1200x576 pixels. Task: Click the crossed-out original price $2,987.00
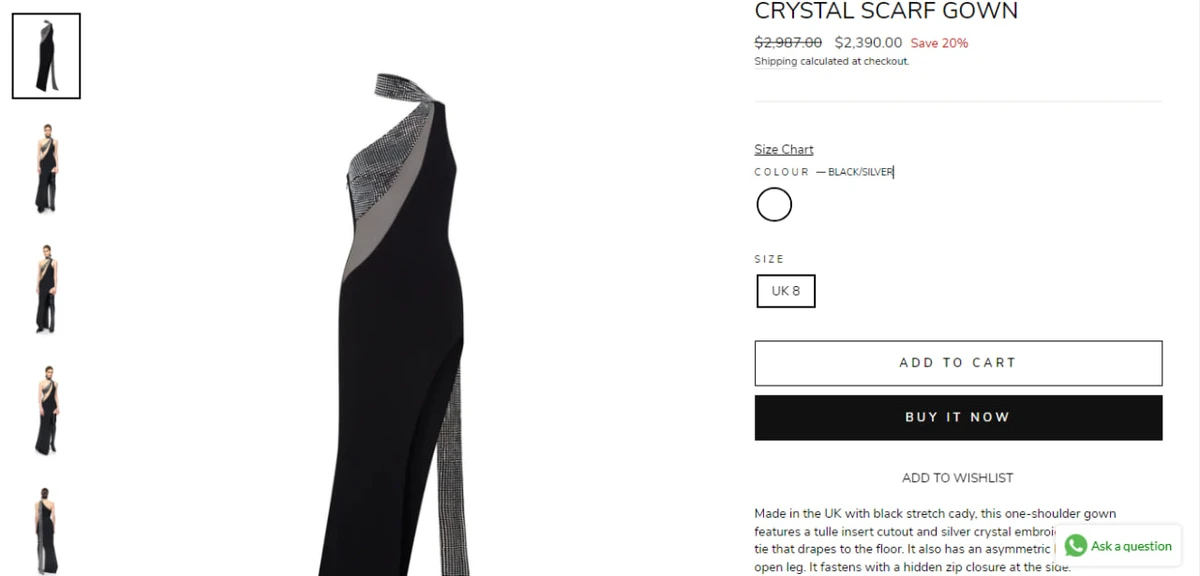pyautogui.click(x=788, y=42)
